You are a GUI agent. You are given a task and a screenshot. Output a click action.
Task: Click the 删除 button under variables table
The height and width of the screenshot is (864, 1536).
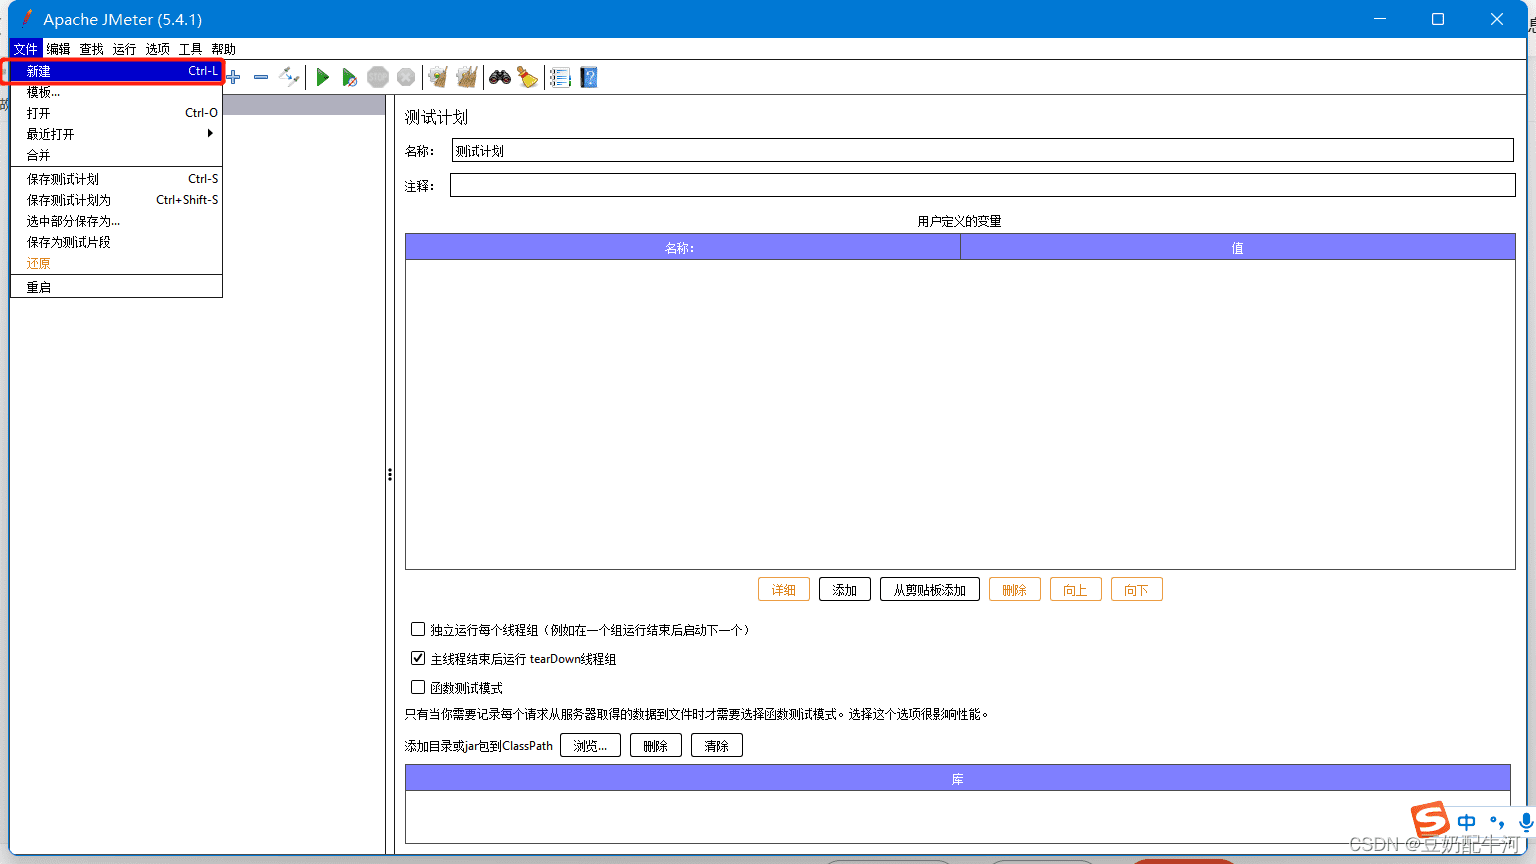tap(1015, 590)
